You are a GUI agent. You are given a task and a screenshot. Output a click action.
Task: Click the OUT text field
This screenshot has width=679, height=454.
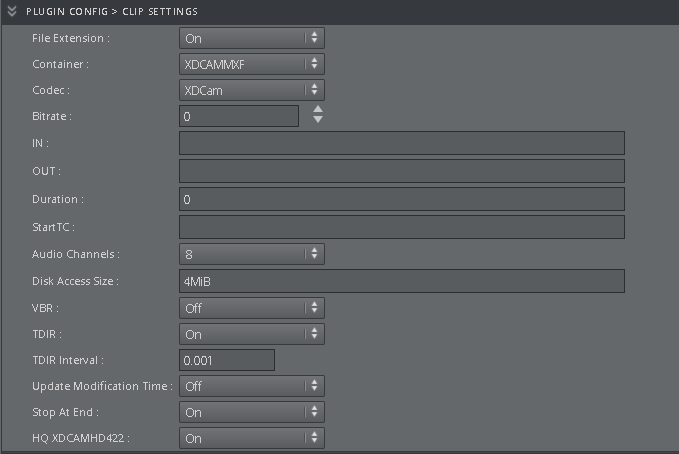(401, 171)
